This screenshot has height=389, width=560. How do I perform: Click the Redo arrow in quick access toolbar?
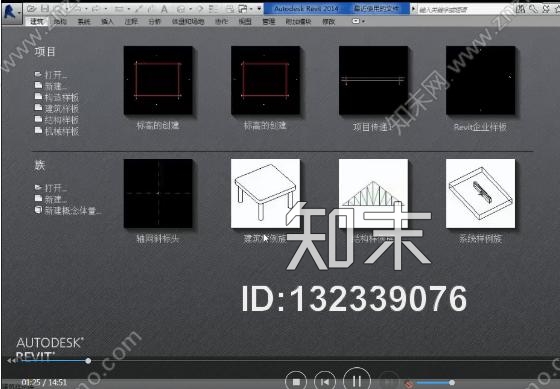97,9
